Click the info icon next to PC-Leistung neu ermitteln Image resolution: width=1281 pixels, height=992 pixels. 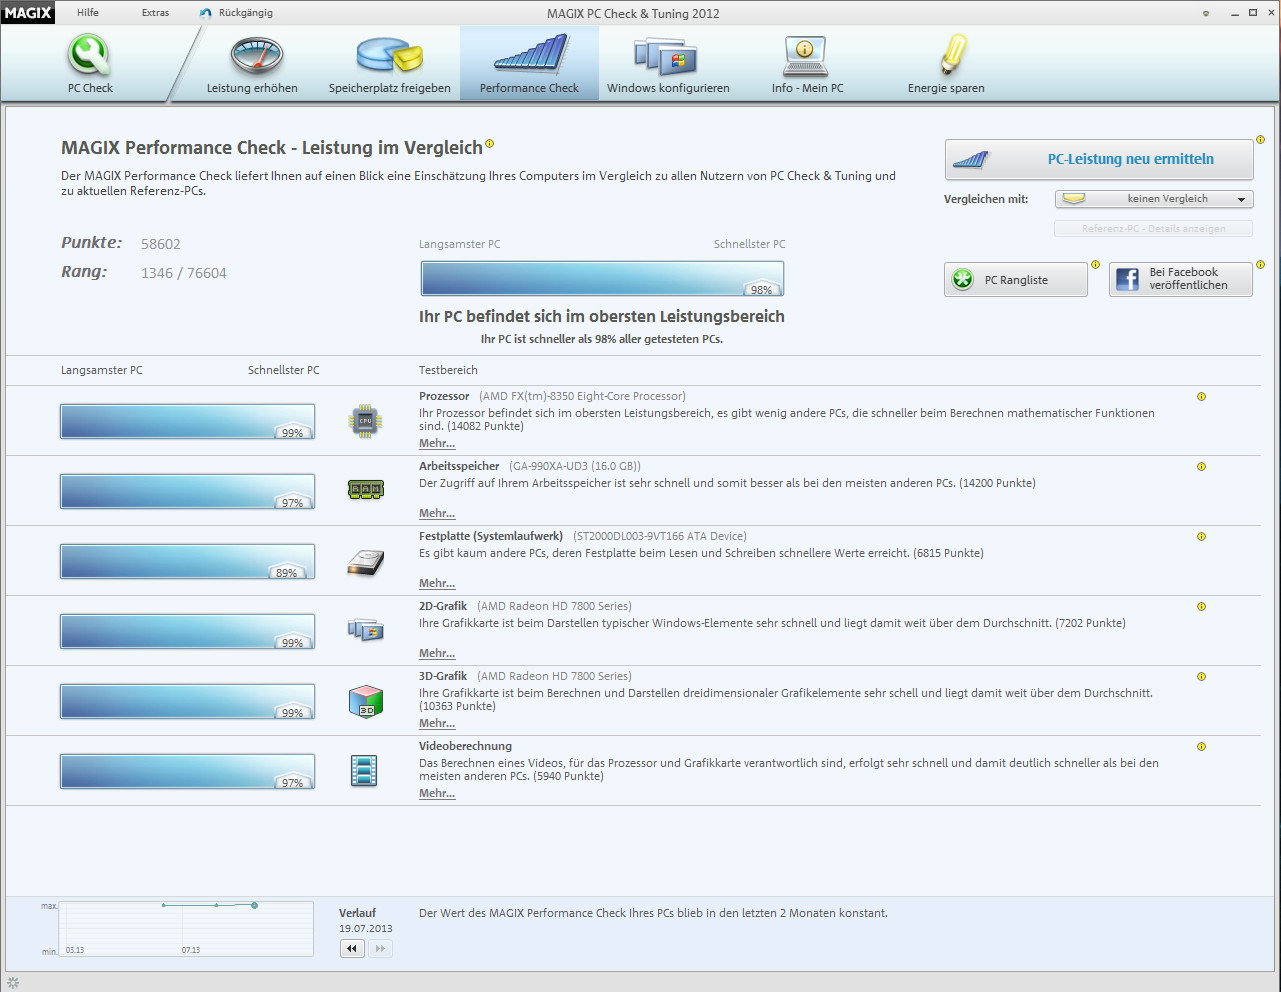(1261, 140)
